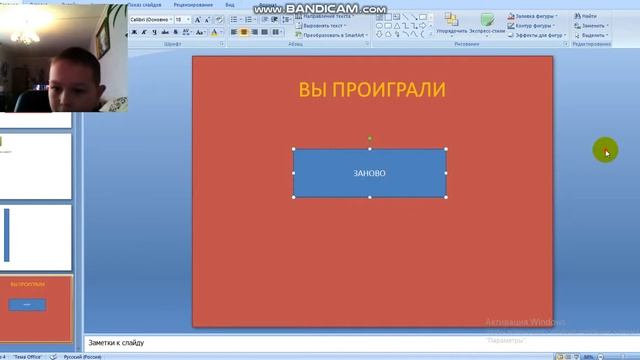The height and width of the screenshot is (360, 640).
Task: Open font color dropdown arrow
Action: pyautogui.click(x=222, y=32)
